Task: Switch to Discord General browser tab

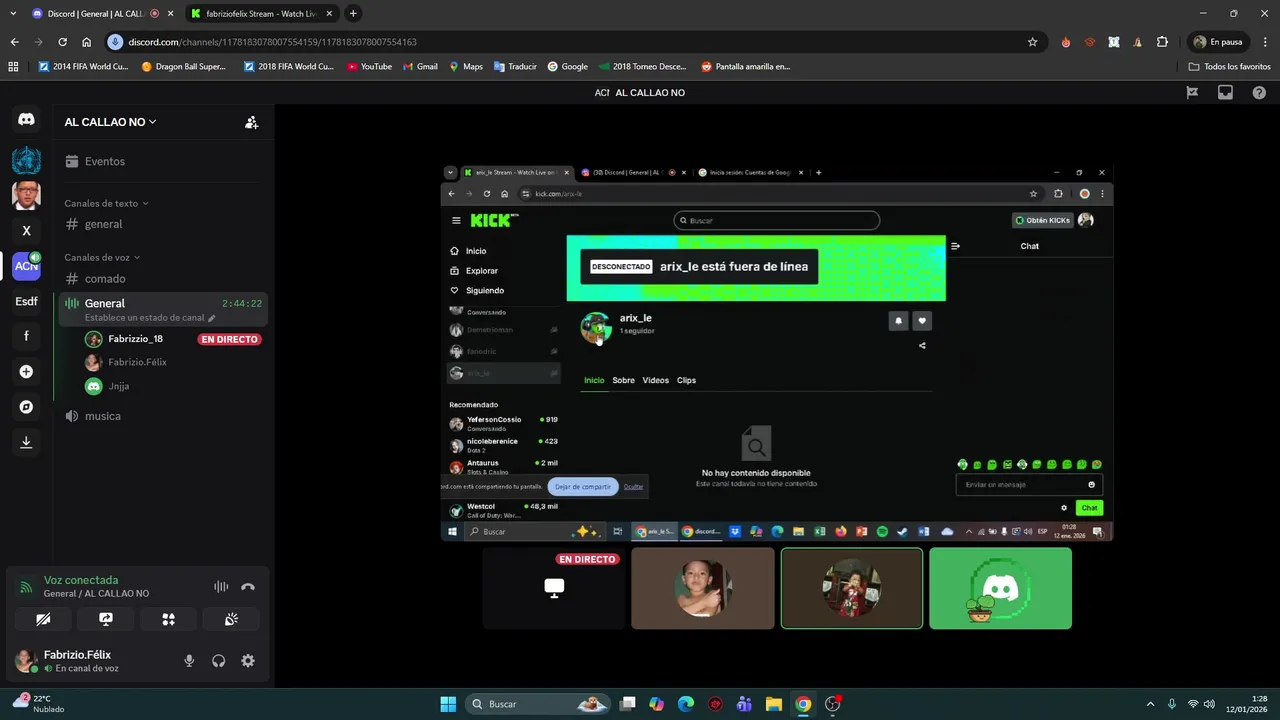Action: (100, 14)
